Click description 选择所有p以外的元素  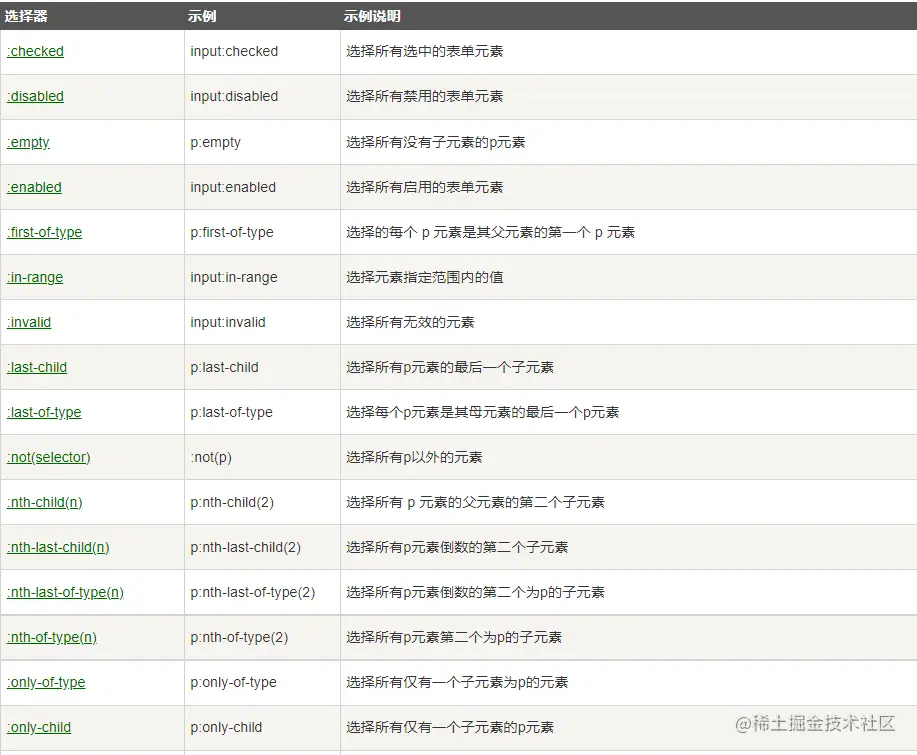click(414, 457)
